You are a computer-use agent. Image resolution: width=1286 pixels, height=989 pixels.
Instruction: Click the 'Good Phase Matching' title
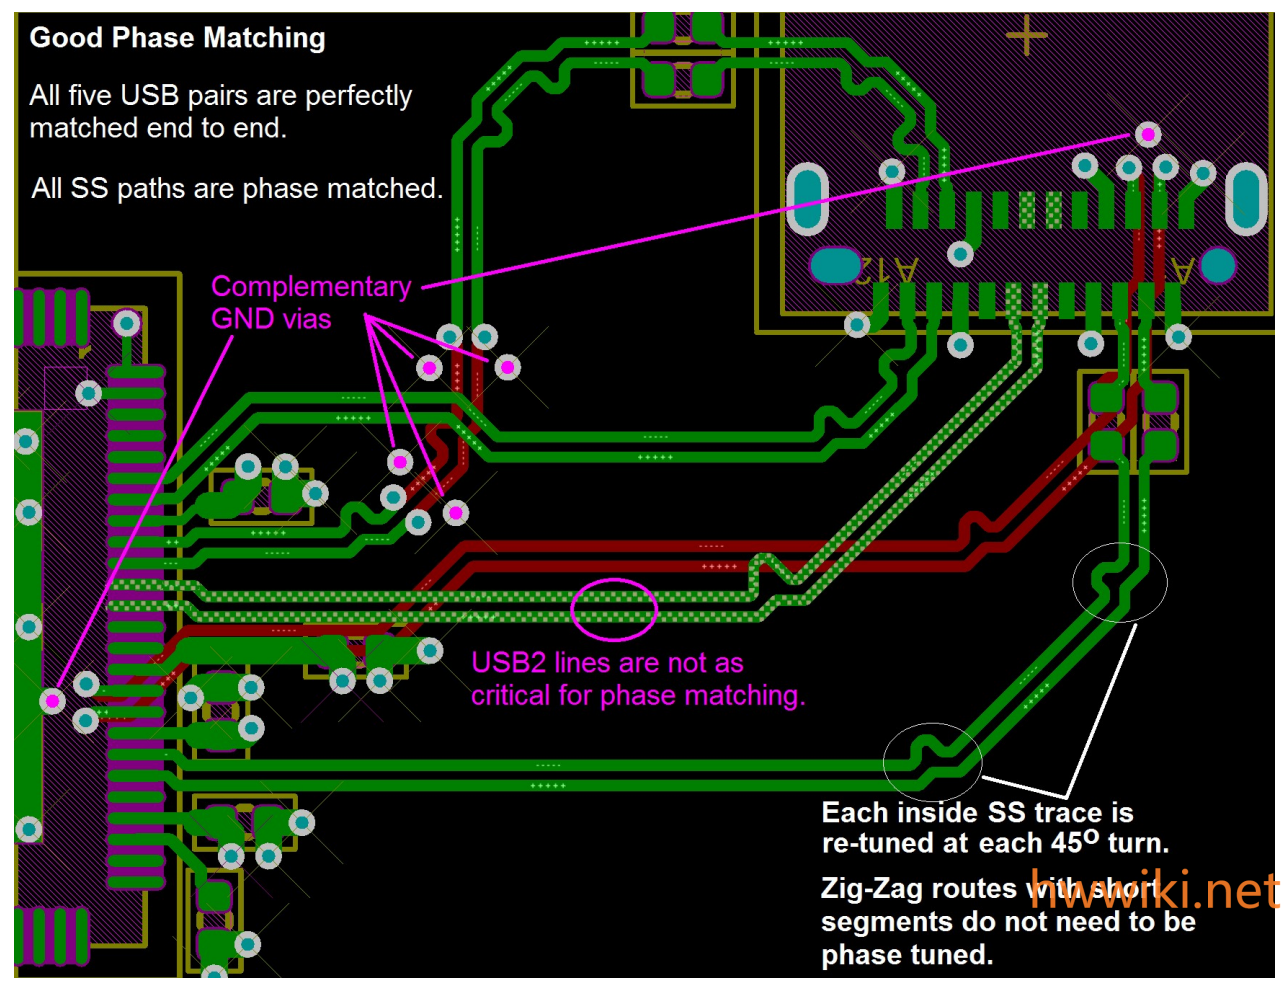pos(177,38)
